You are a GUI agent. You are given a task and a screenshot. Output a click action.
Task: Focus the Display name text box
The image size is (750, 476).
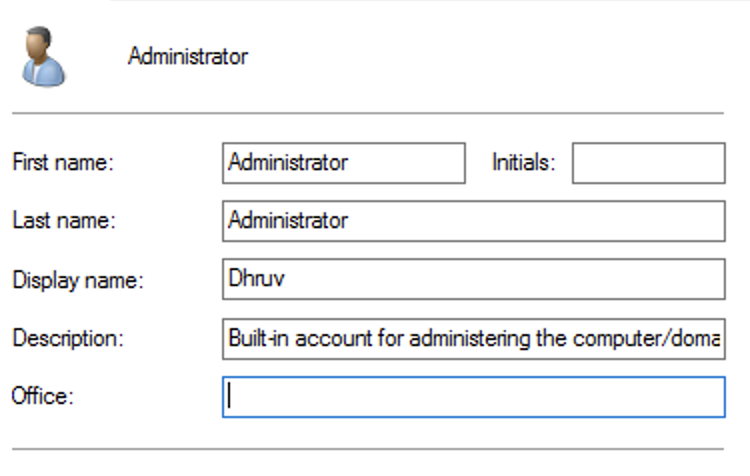pyautogui.click(x=473, y=279)
